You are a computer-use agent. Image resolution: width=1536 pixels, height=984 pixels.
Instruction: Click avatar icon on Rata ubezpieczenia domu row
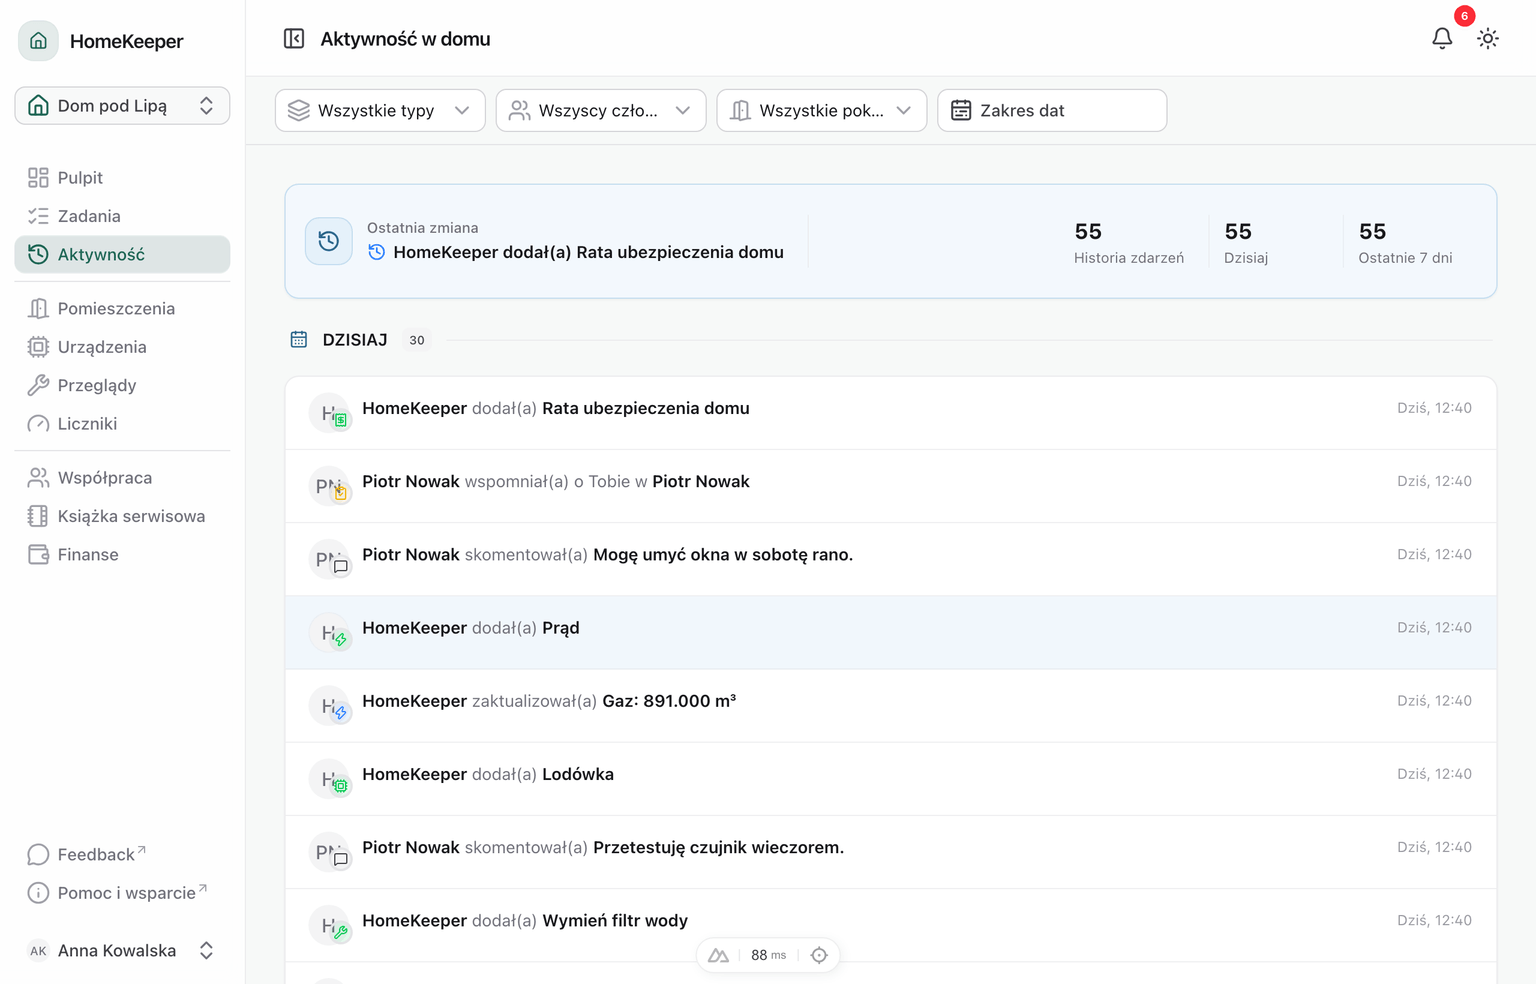329,413
